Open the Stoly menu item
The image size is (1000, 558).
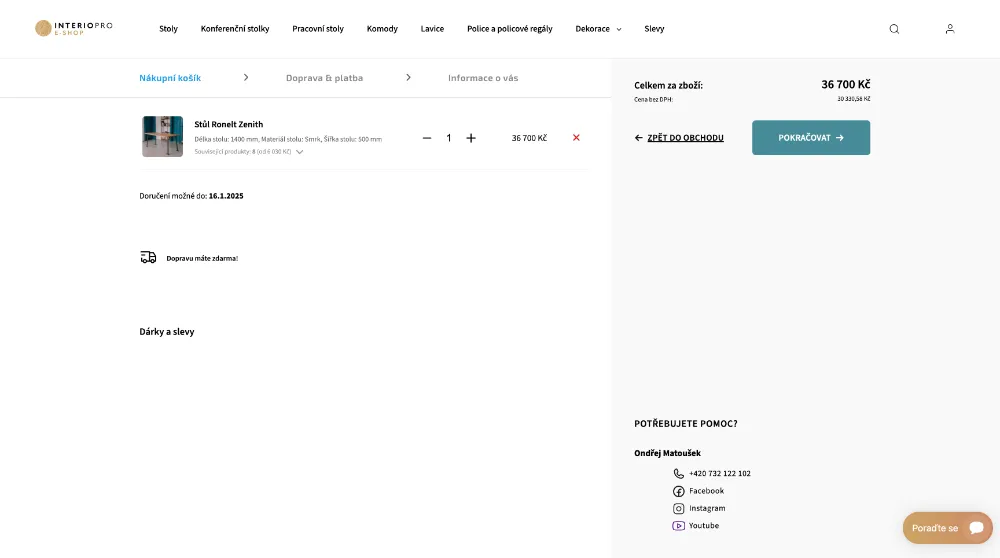pos(168,29)
